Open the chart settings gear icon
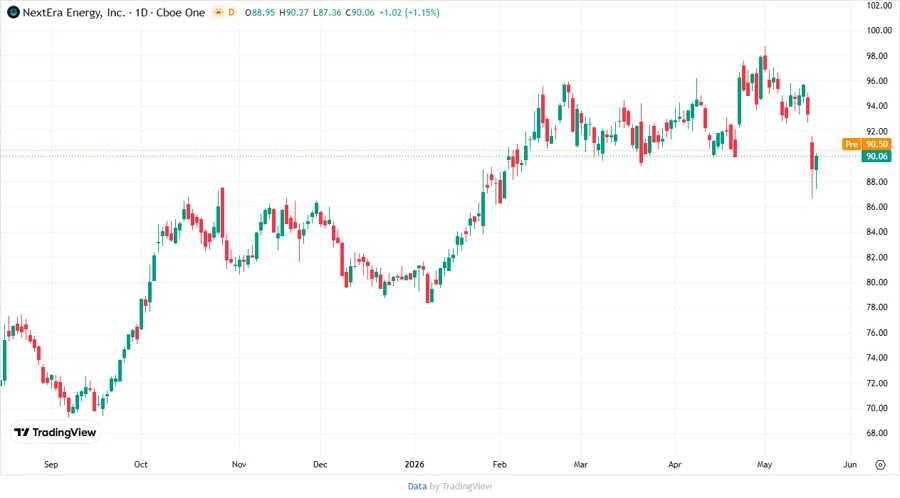 pyautogui.click(x=880, y=465)
